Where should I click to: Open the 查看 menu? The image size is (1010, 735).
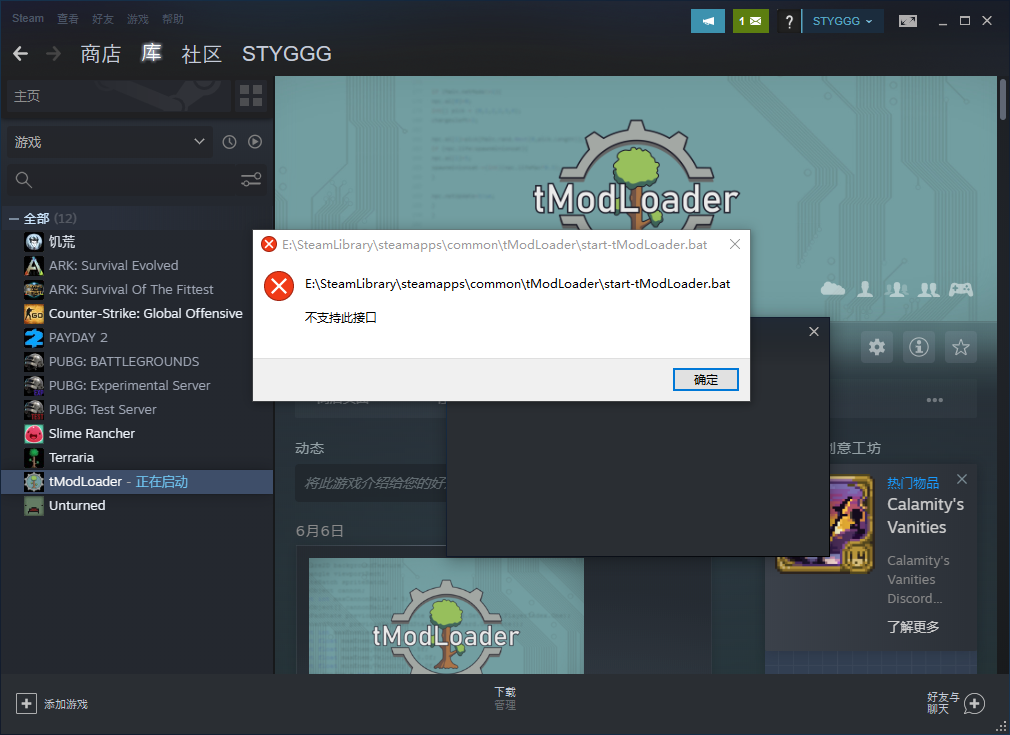(x=68, y=19)
